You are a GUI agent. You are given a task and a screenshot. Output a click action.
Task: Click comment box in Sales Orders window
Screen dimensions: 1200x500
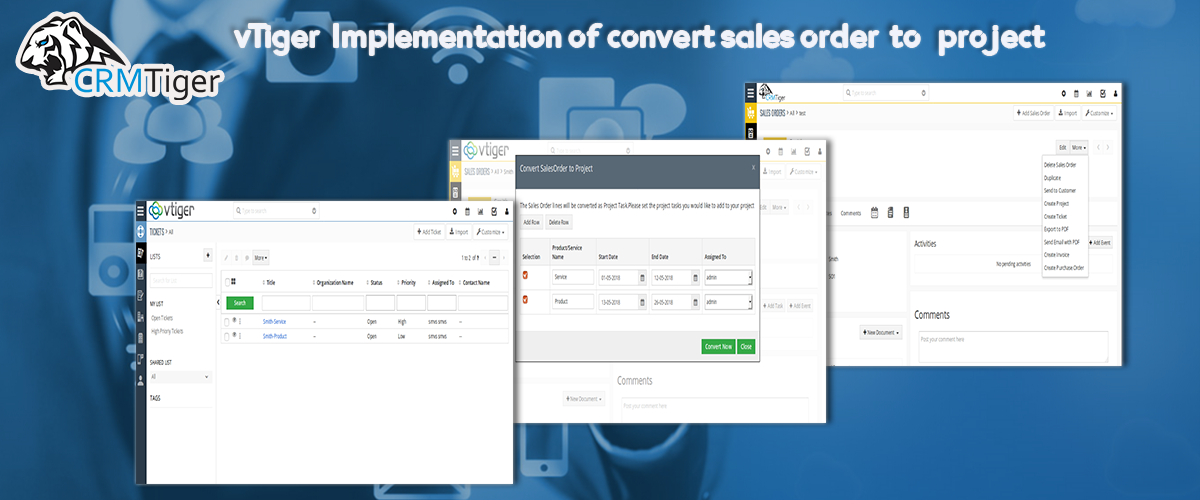click(x=1013, y=347)
